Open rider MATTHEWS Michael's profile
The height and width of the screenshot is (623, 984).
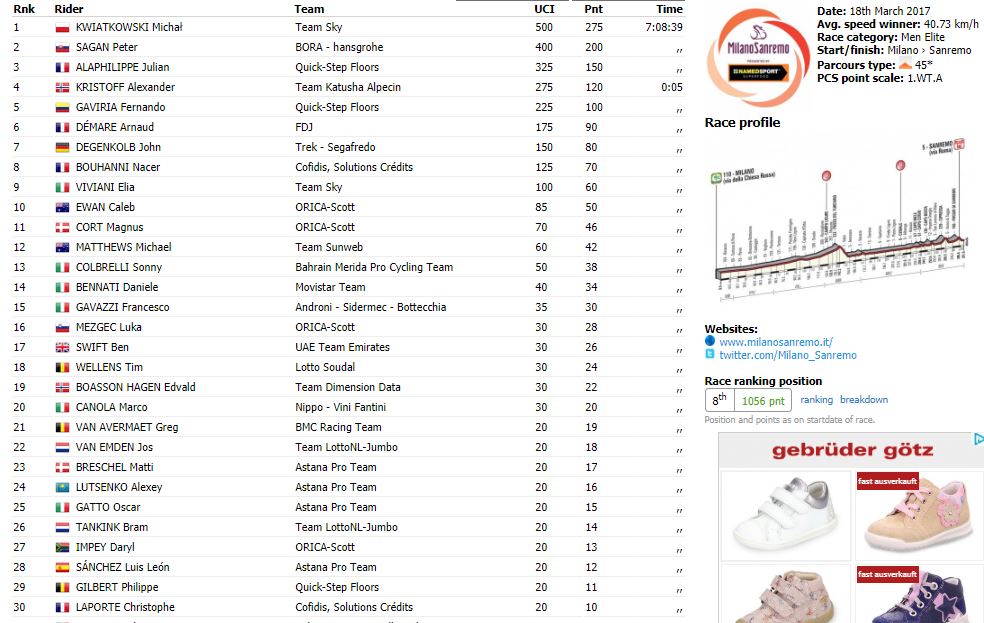point(124,247)
